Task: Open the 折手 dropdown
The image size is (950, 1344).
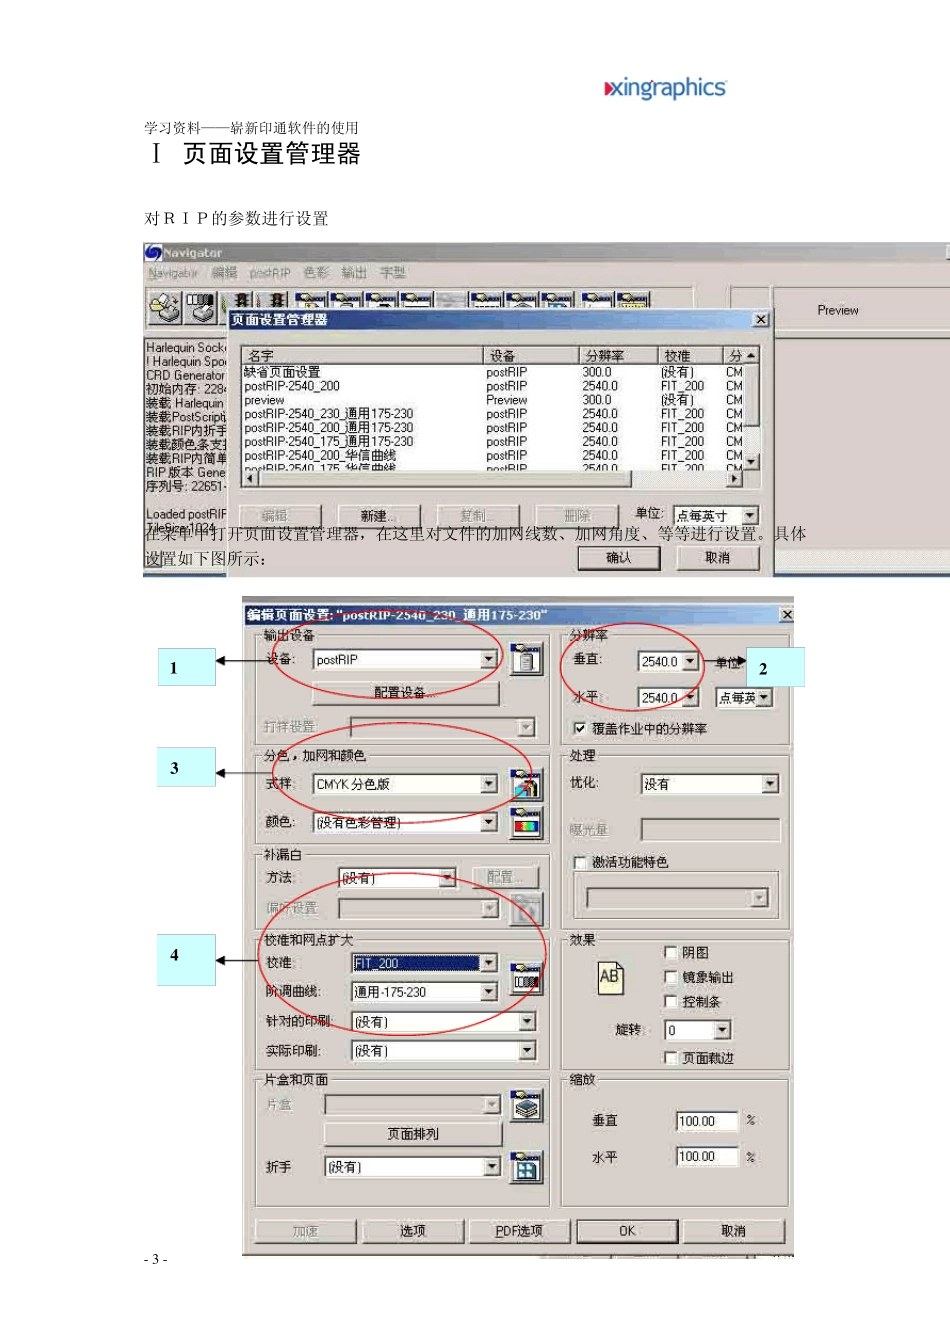Action: point(491,1167)
